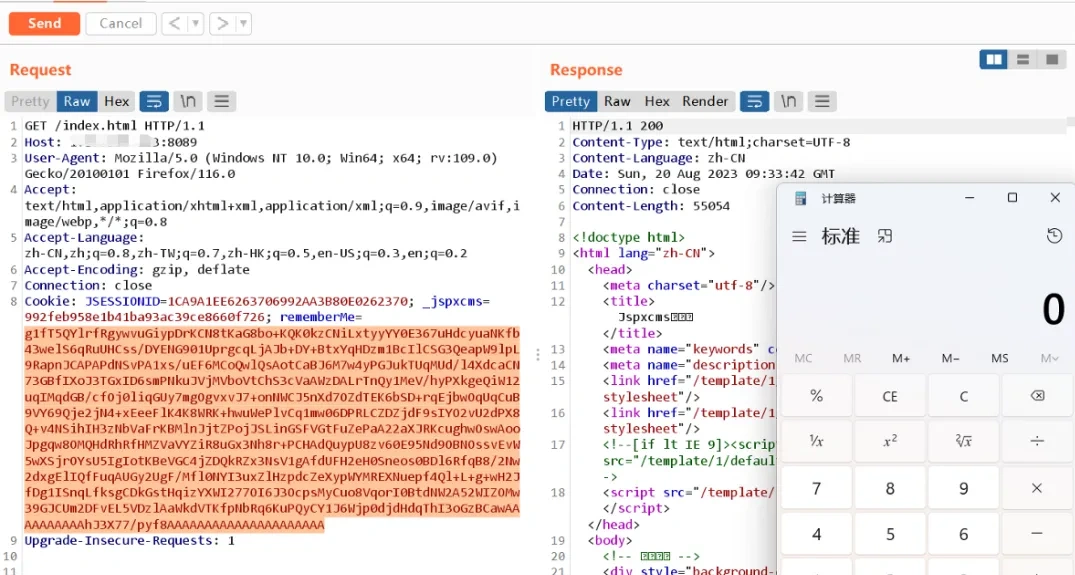Click the calculator M− memory subtract button

point(950,358)
